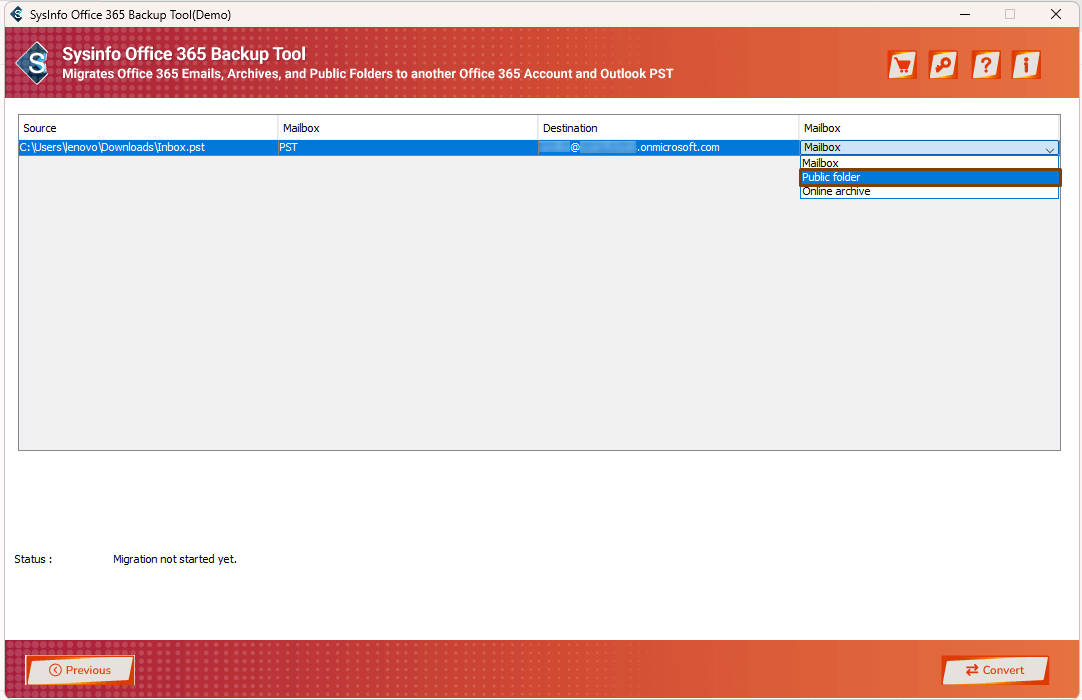Open the shopping cart purchase icon
The height and width of the screenshot is (700, 1082).
(x=902, y=65)
